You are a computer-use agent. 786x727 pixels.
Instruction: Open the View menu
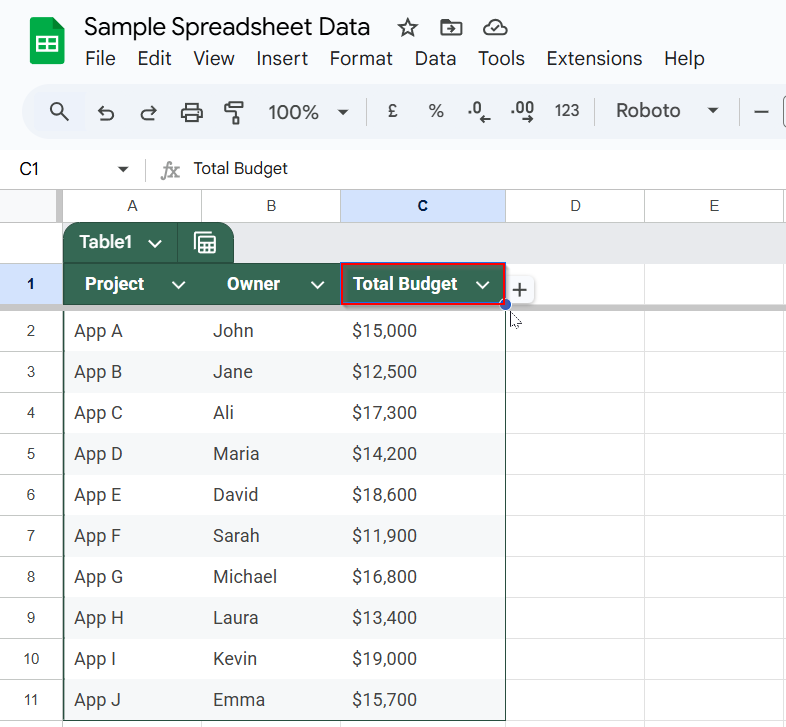pos(214,59)
